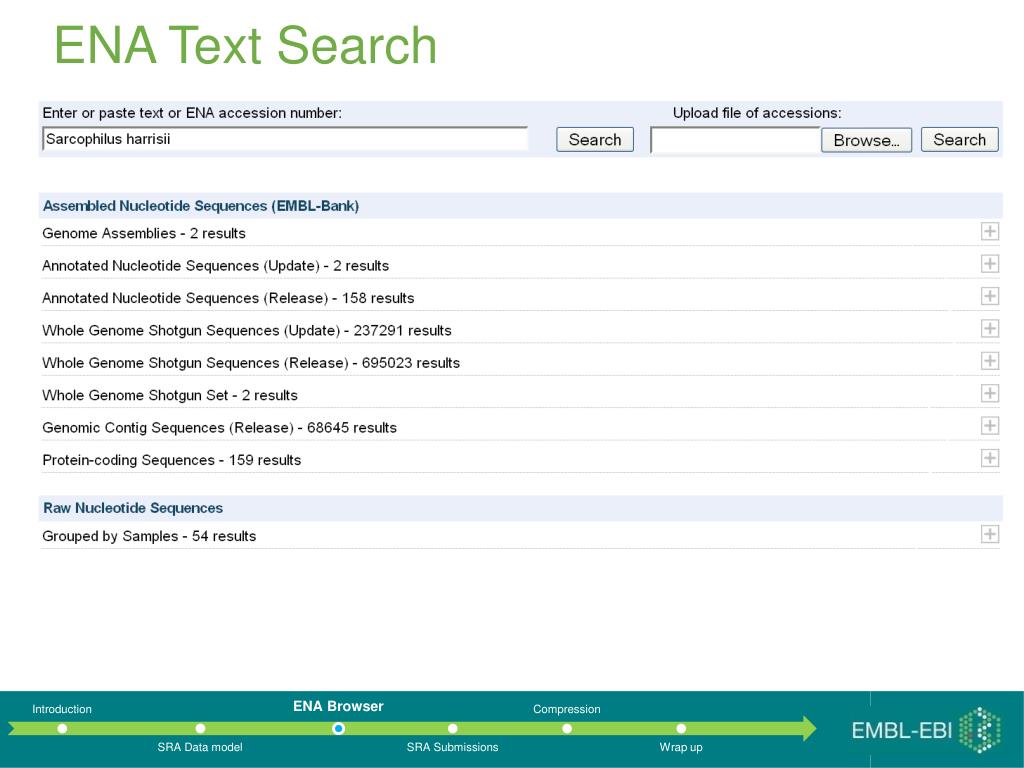
Task: Click 'Whole Genome Shotgun Sequences (Release) - 695023 results'
Action: (251, 363)
